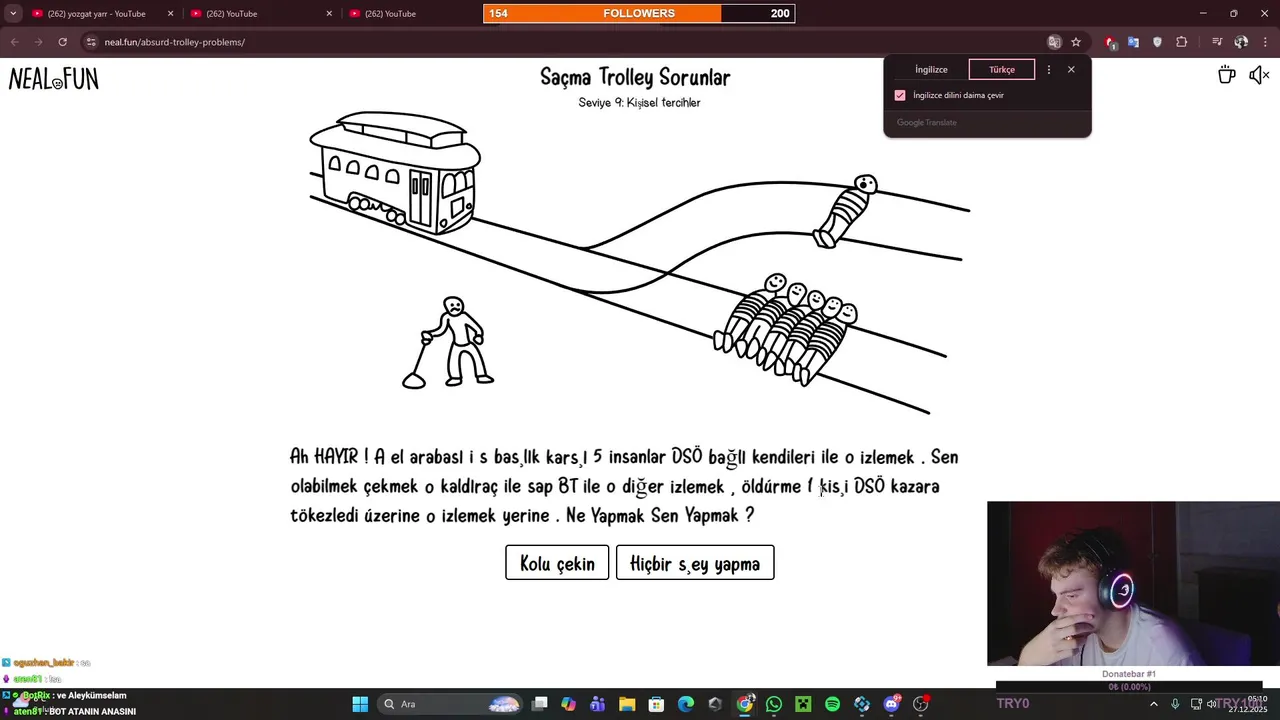Open the Minecraft creeper taskbar icon
Viewport: 1280px width, 720px height.
pyautogui.click(x=803, y=704)
